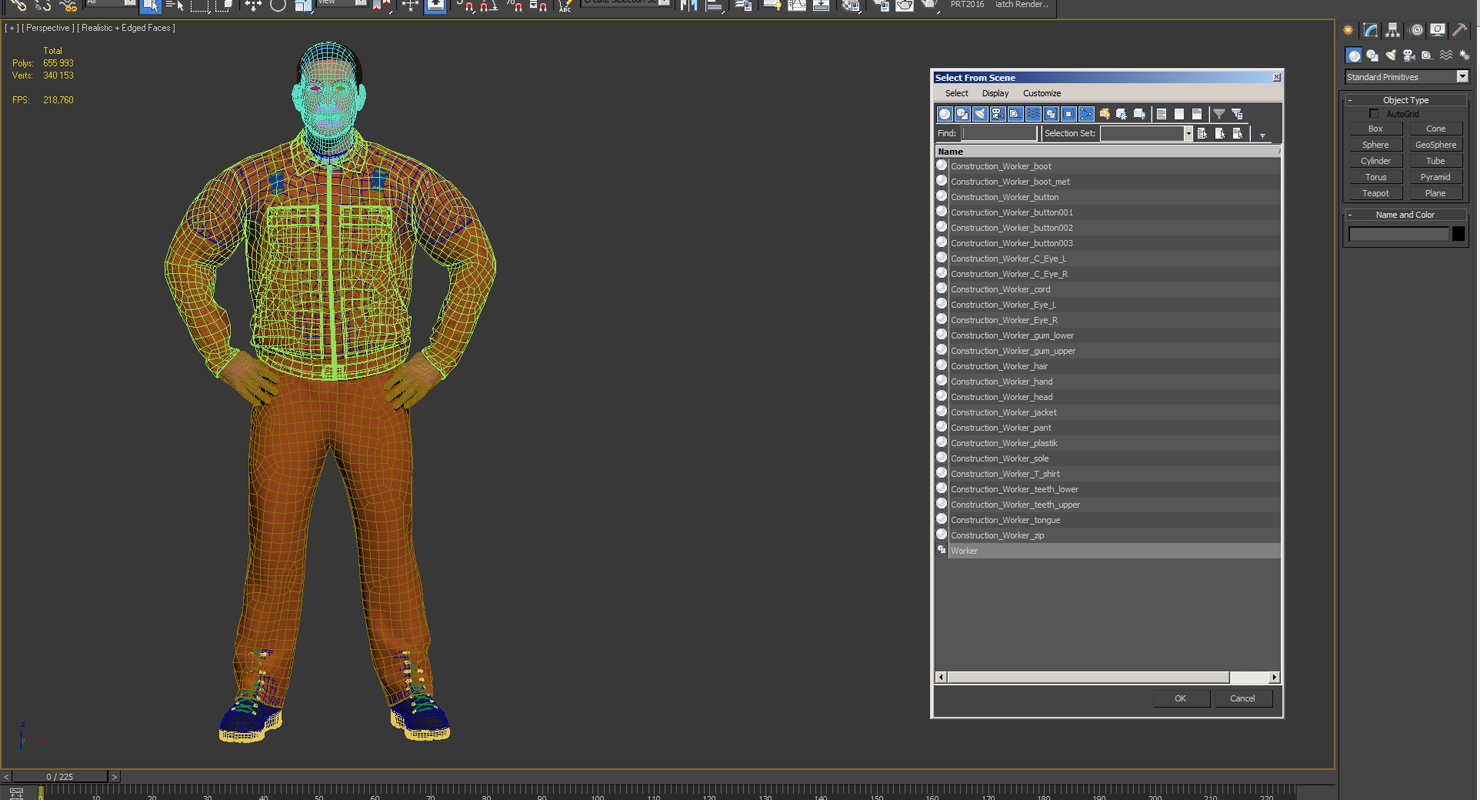Toggle the Display Geometry filter in dialog
Viewport: 1480px width, 800px height.
point(945,114)
